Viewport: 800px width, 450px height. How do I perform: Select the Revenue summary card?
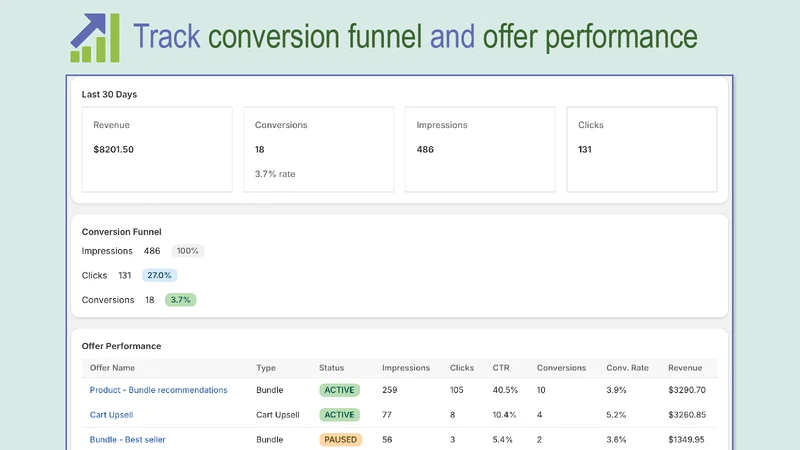tap(157, 149)
